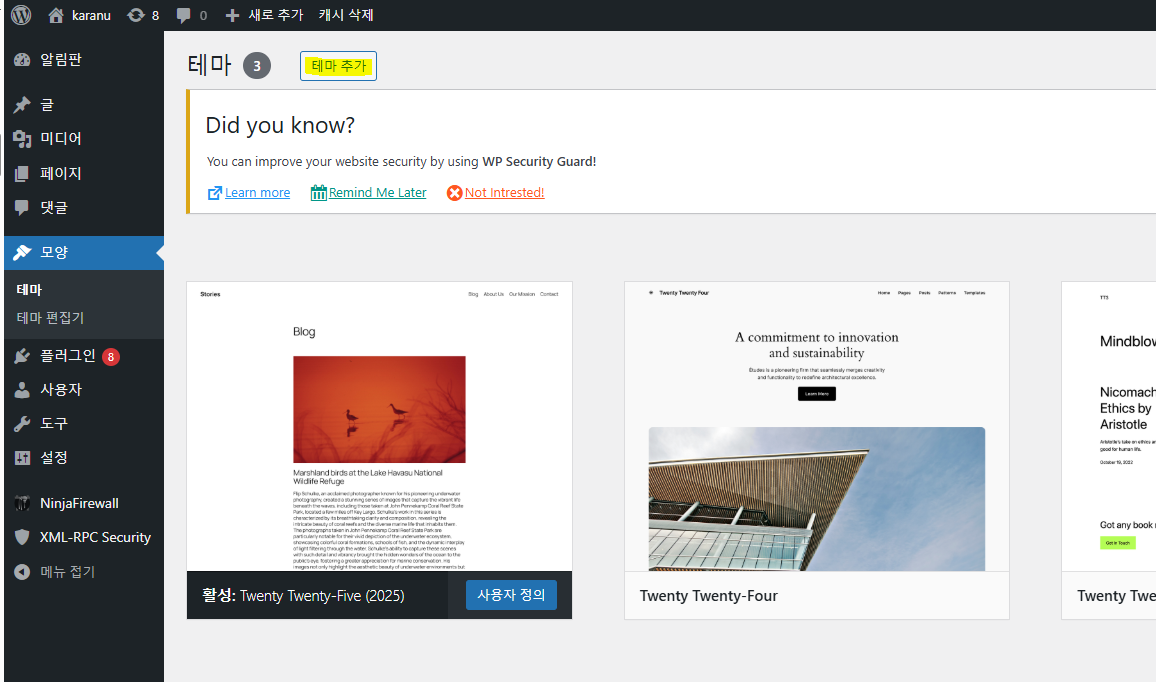Viewport: 1156px width, 682px height.
Task: Follow the Learn more link
Action: 257,192
